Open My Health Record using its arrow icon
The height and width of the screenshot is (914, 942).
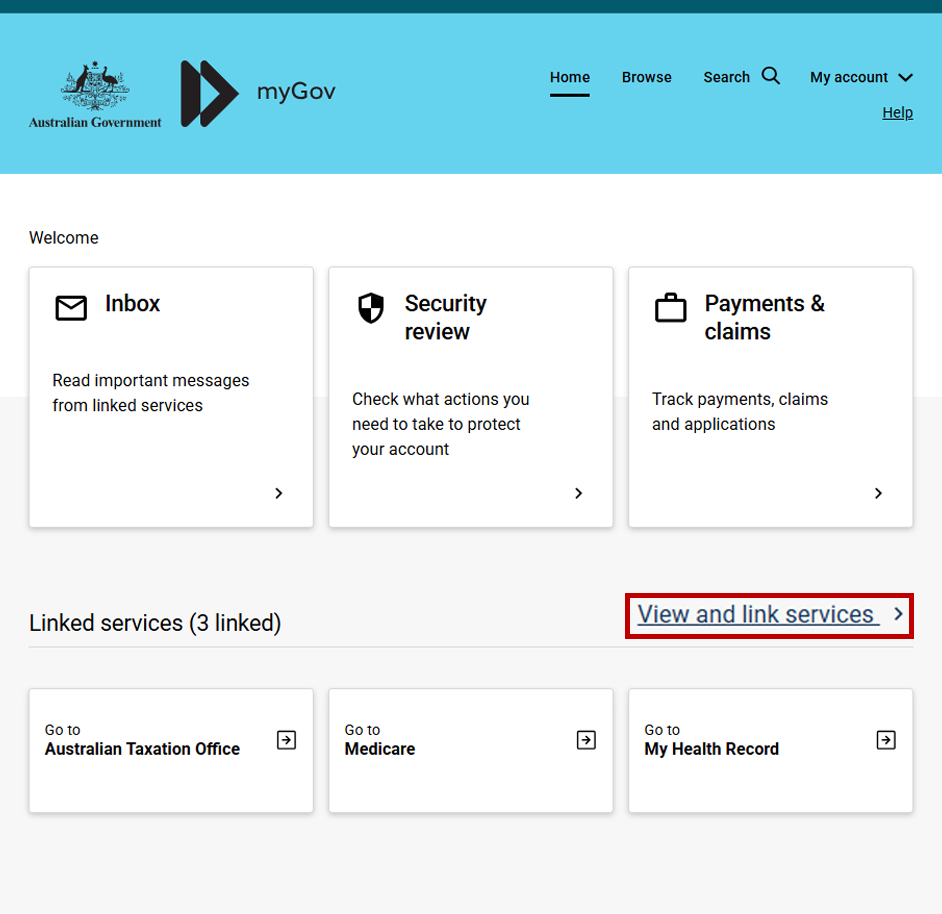(886, 740)
